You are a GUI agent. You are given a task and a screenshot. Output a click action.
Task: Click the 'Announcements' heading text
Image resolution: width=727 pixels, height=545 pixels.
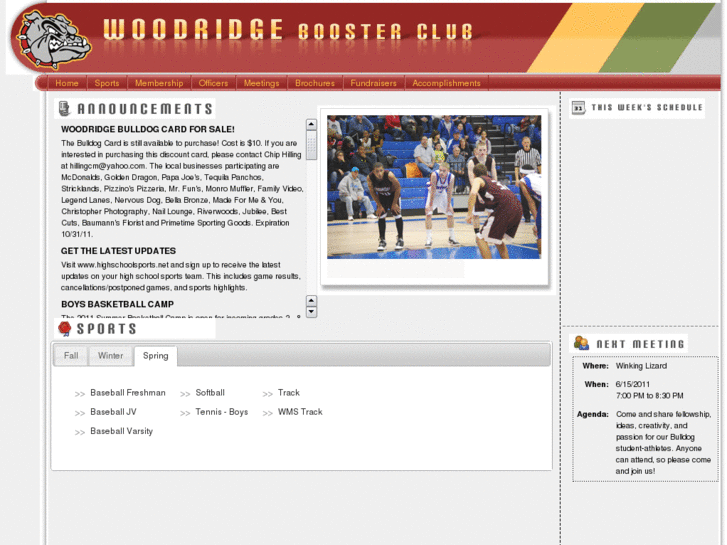tap(145, 109)
